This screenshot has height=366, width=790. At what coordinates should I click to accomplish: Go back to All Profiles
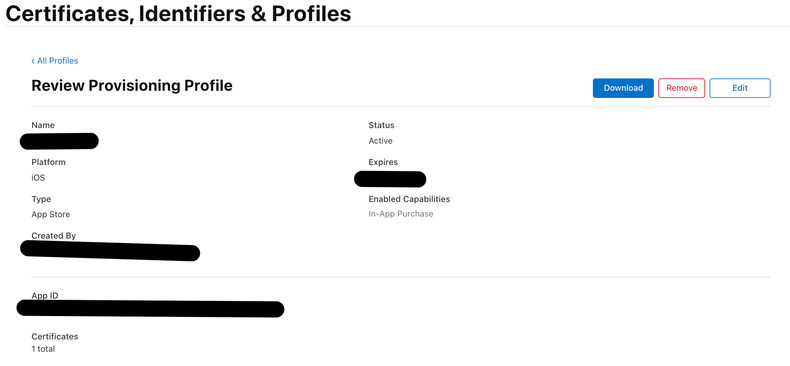click(x=55, y=61)
